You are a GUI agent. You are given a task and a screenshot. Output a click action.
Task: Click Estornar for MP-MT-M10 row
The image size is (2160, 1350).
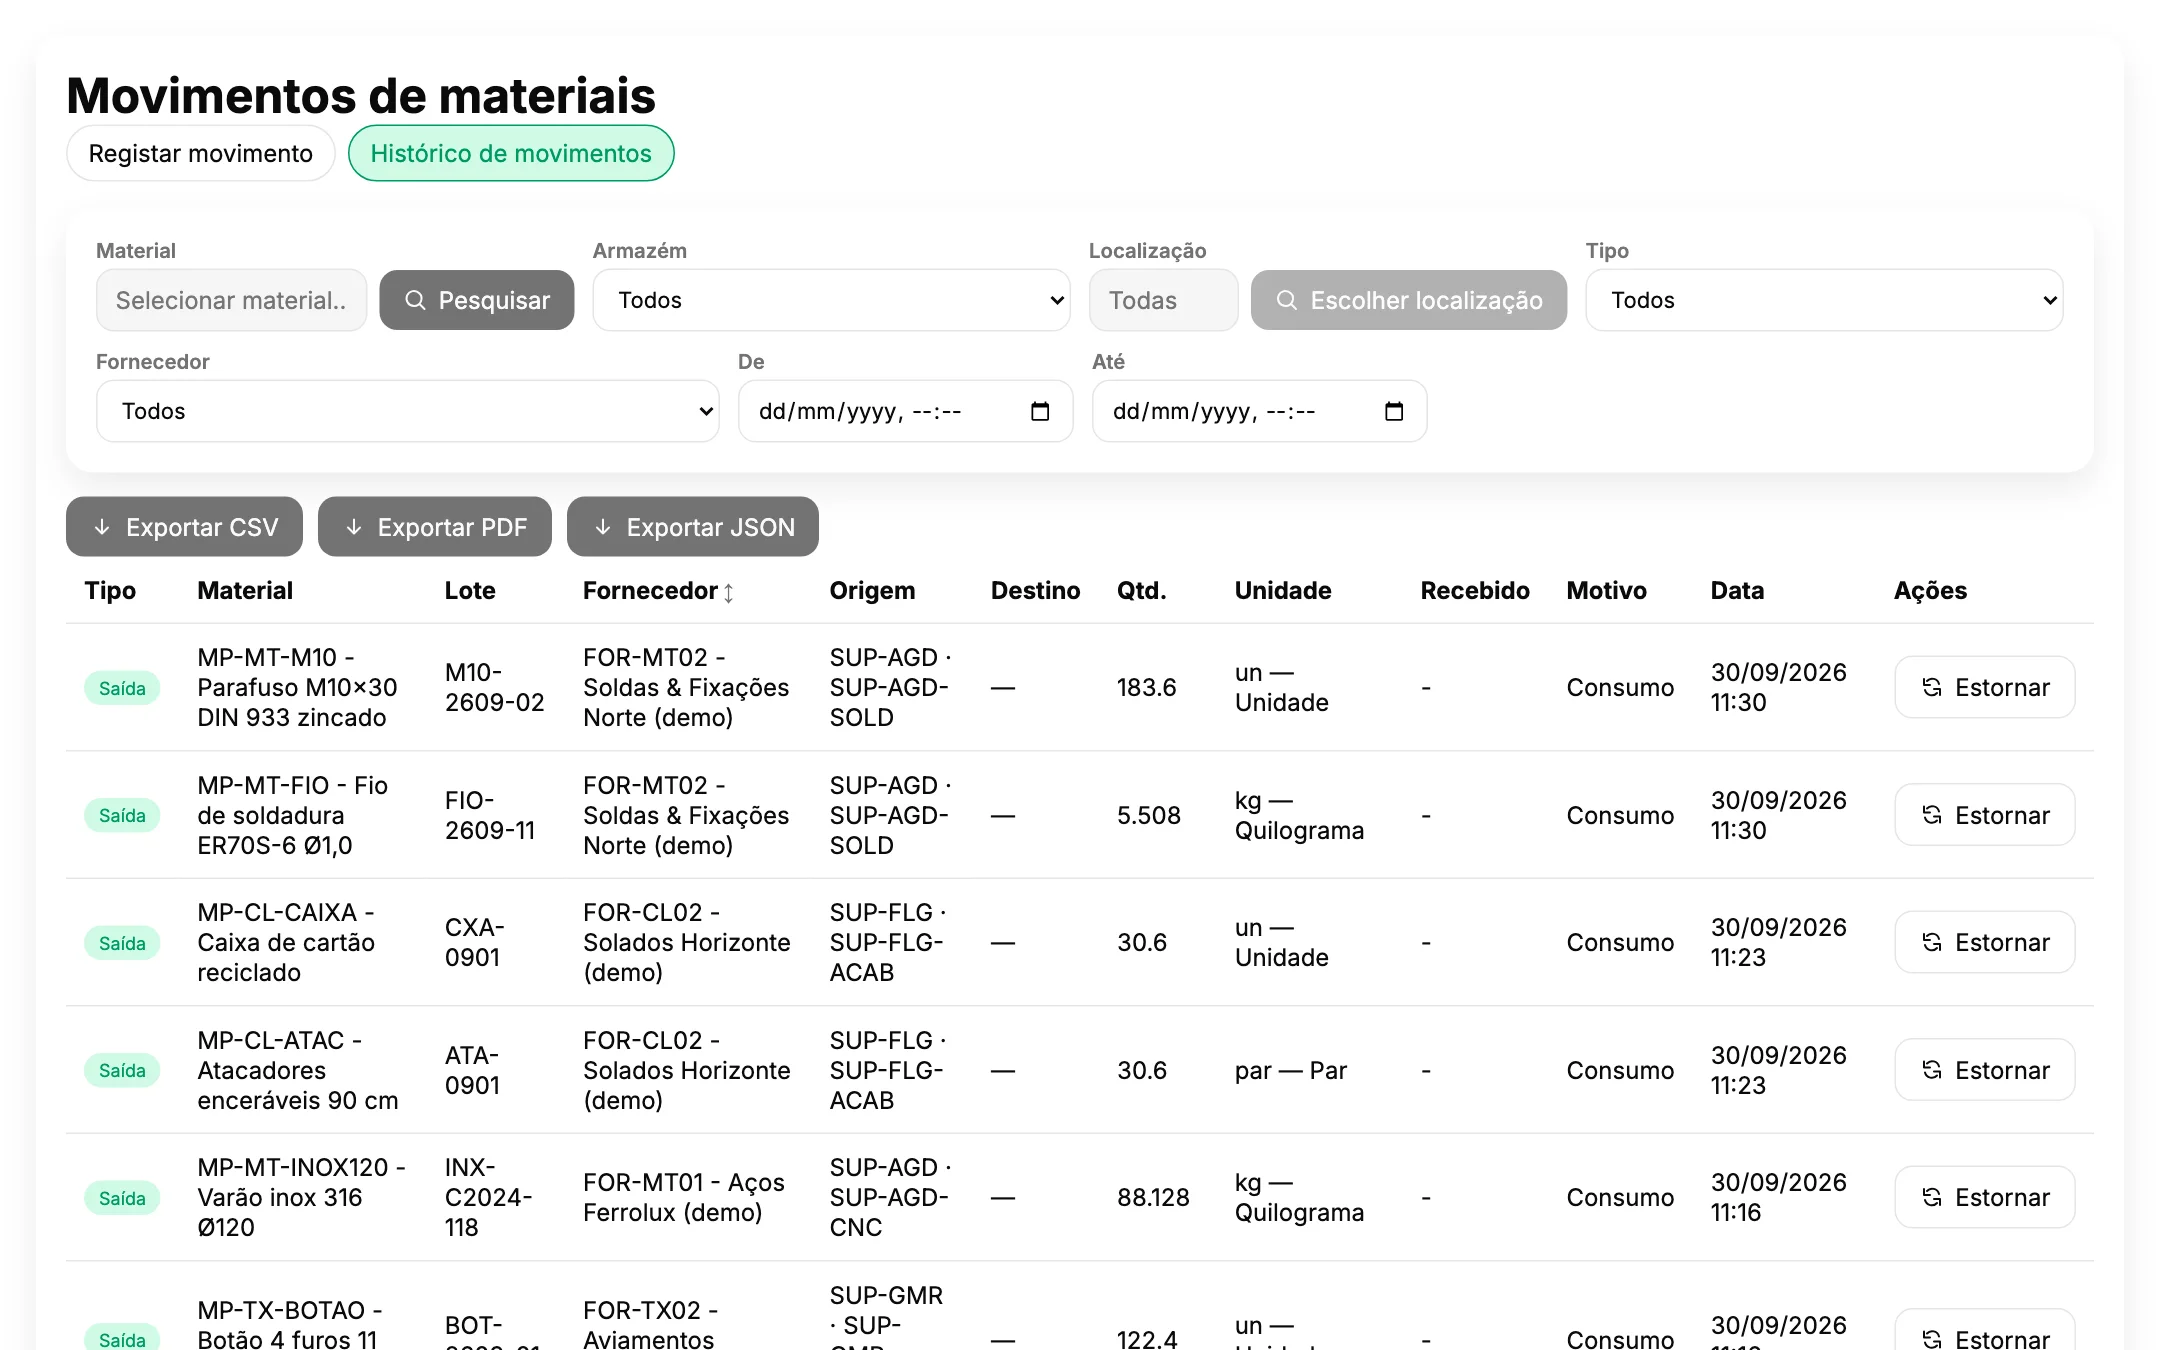1984,687
